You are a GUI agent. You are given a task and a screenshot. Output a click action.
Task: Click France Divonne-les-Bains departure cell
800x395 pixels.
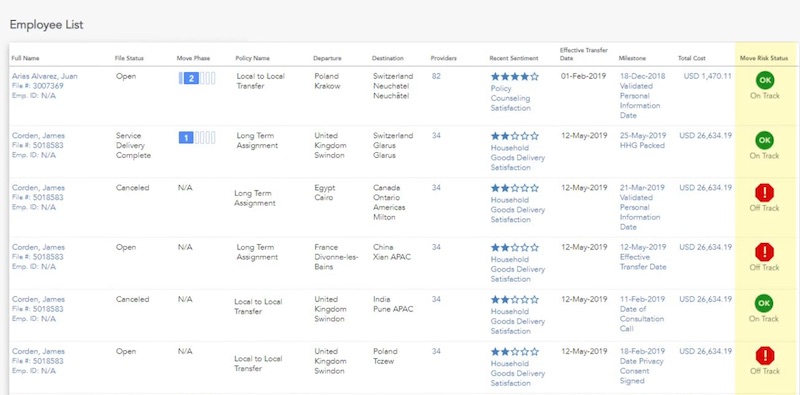(x=336, y=257)
